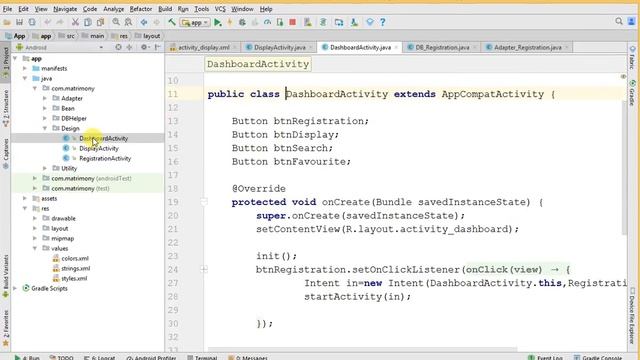Select RegistrationActivity in project tree
This screenshot has width=640, height=360.
[105, 158]
